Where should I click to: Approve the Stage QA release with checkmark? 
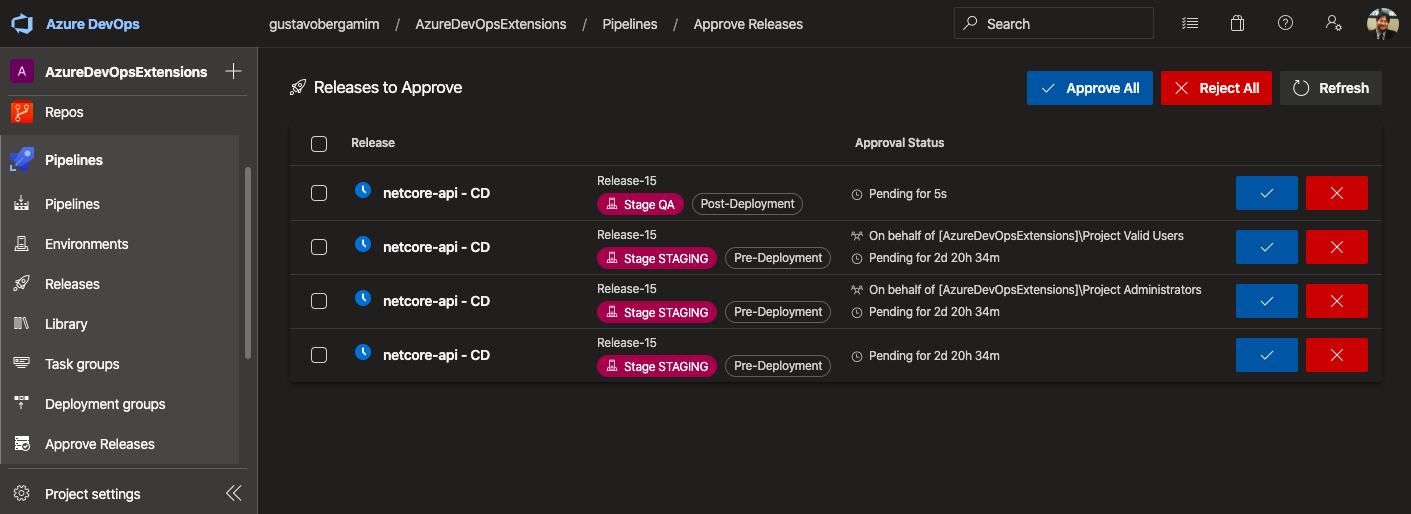pyautogui.click(x=1266, y=193)
